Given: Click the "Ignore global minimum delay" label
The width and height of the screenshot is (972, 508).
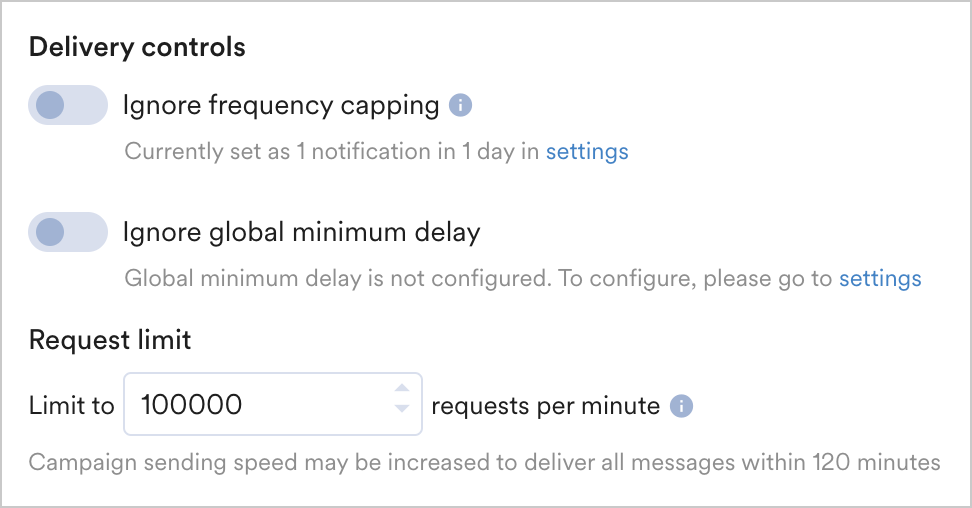Looking at the screenshot, I should tap(301, 232).
